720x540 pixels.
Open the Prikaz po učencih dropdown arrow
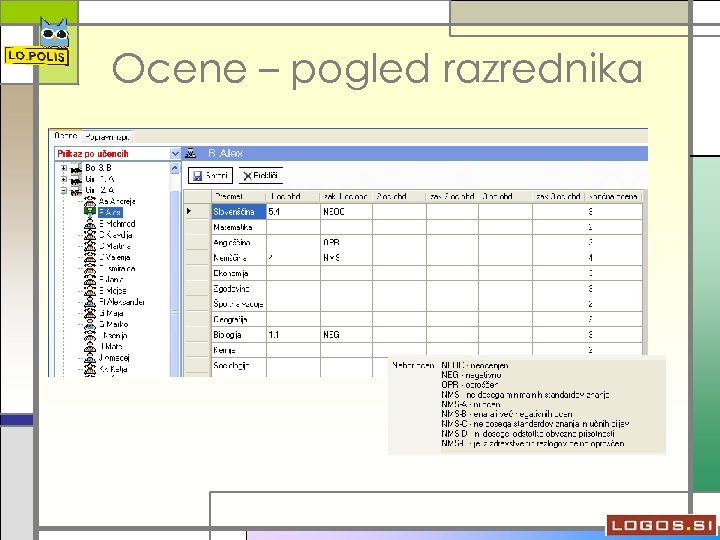coord(175,154)
